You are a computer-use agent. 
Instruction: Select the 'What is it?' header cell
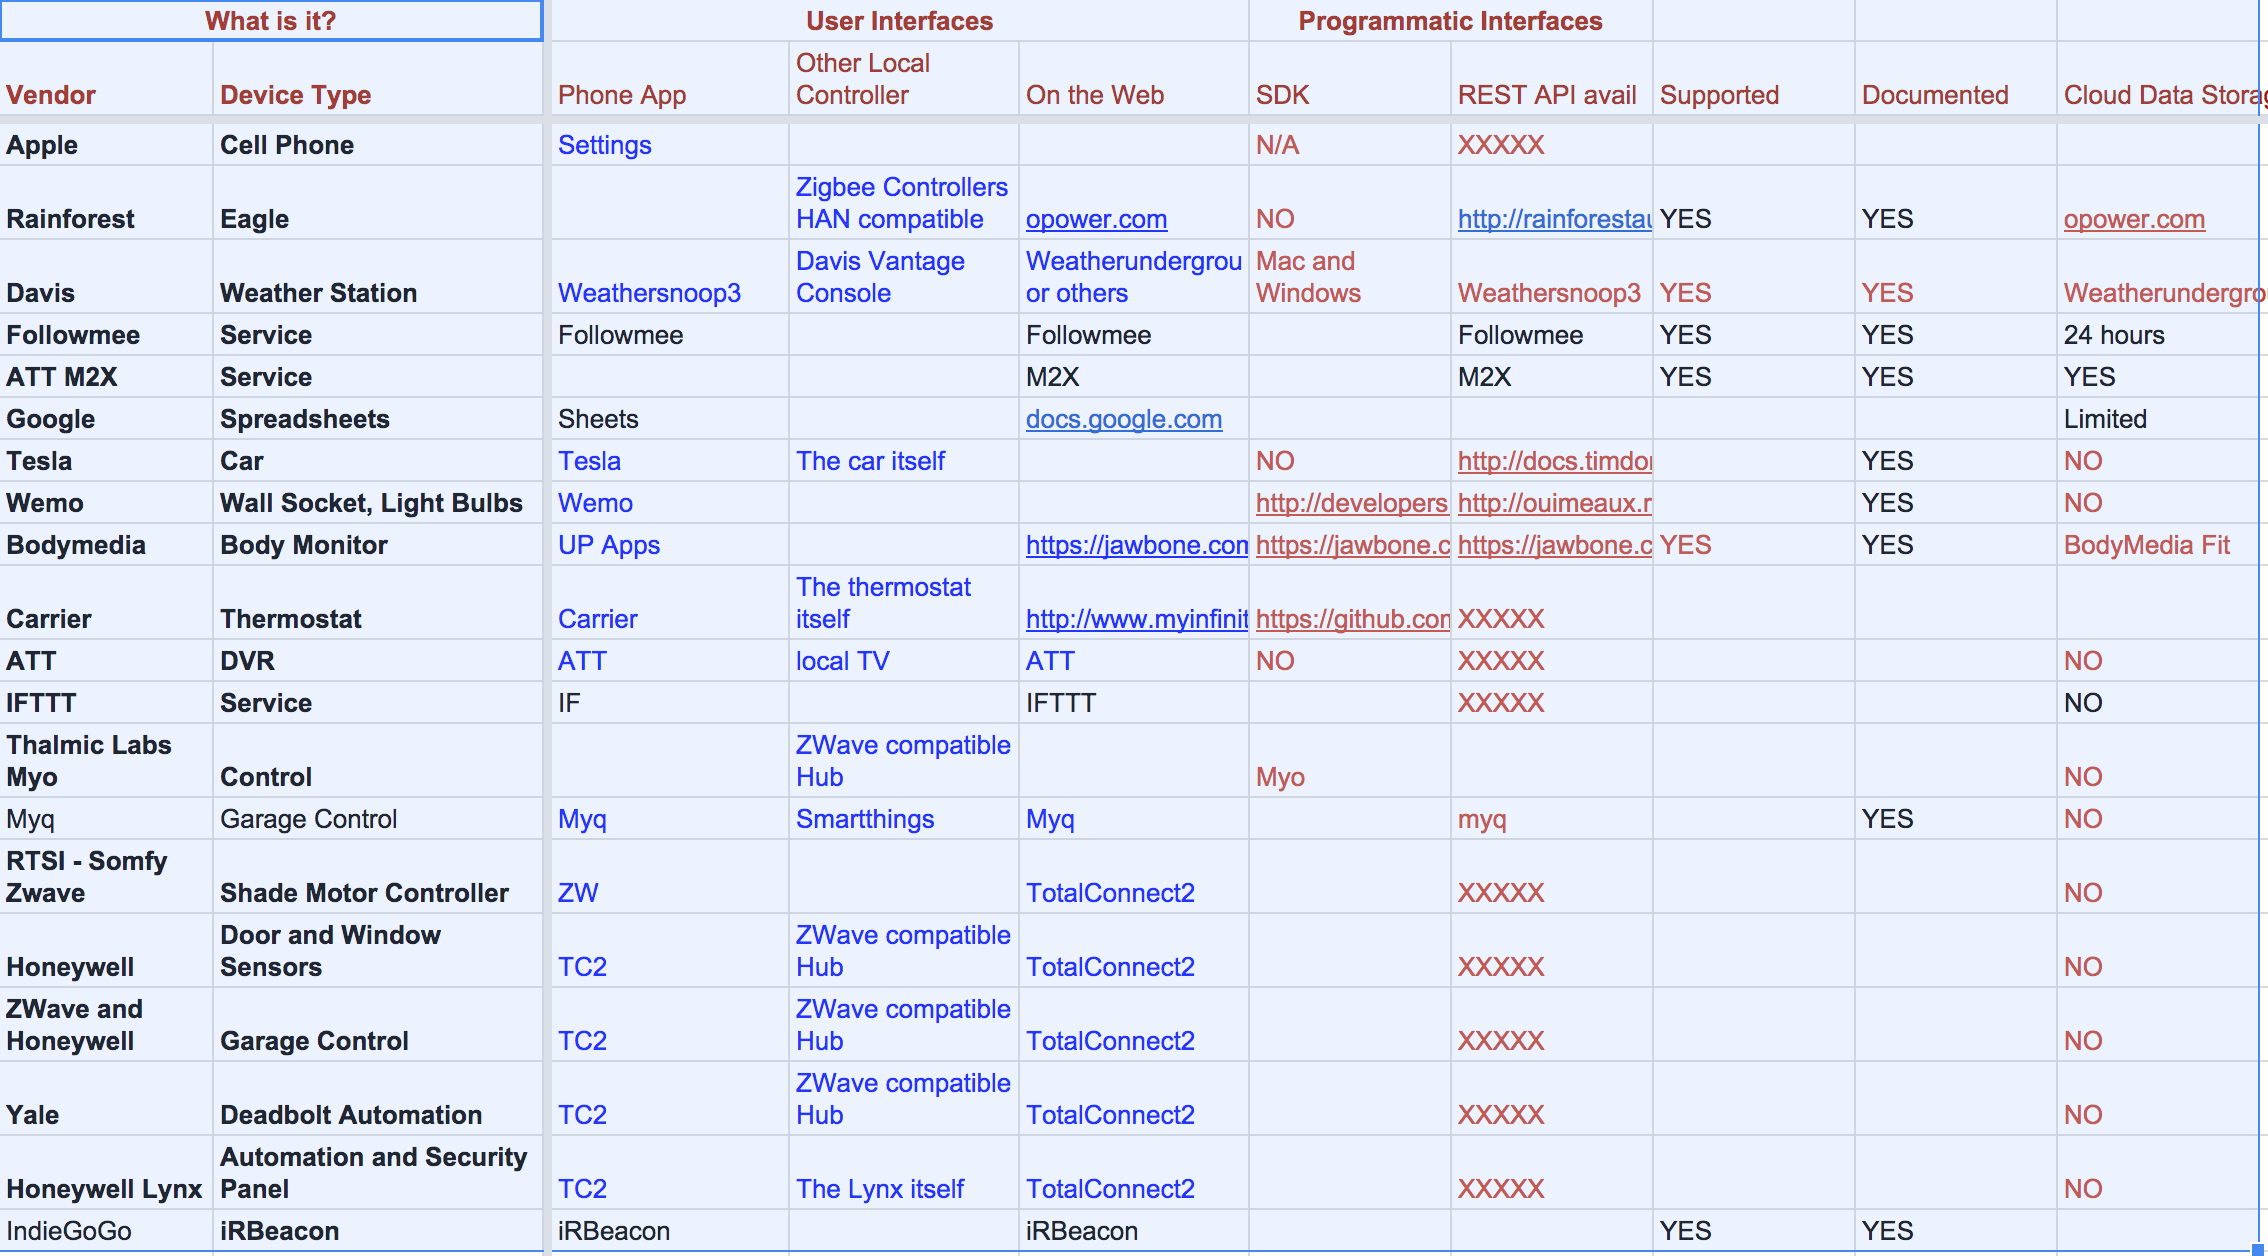click(x=271, y=21)
